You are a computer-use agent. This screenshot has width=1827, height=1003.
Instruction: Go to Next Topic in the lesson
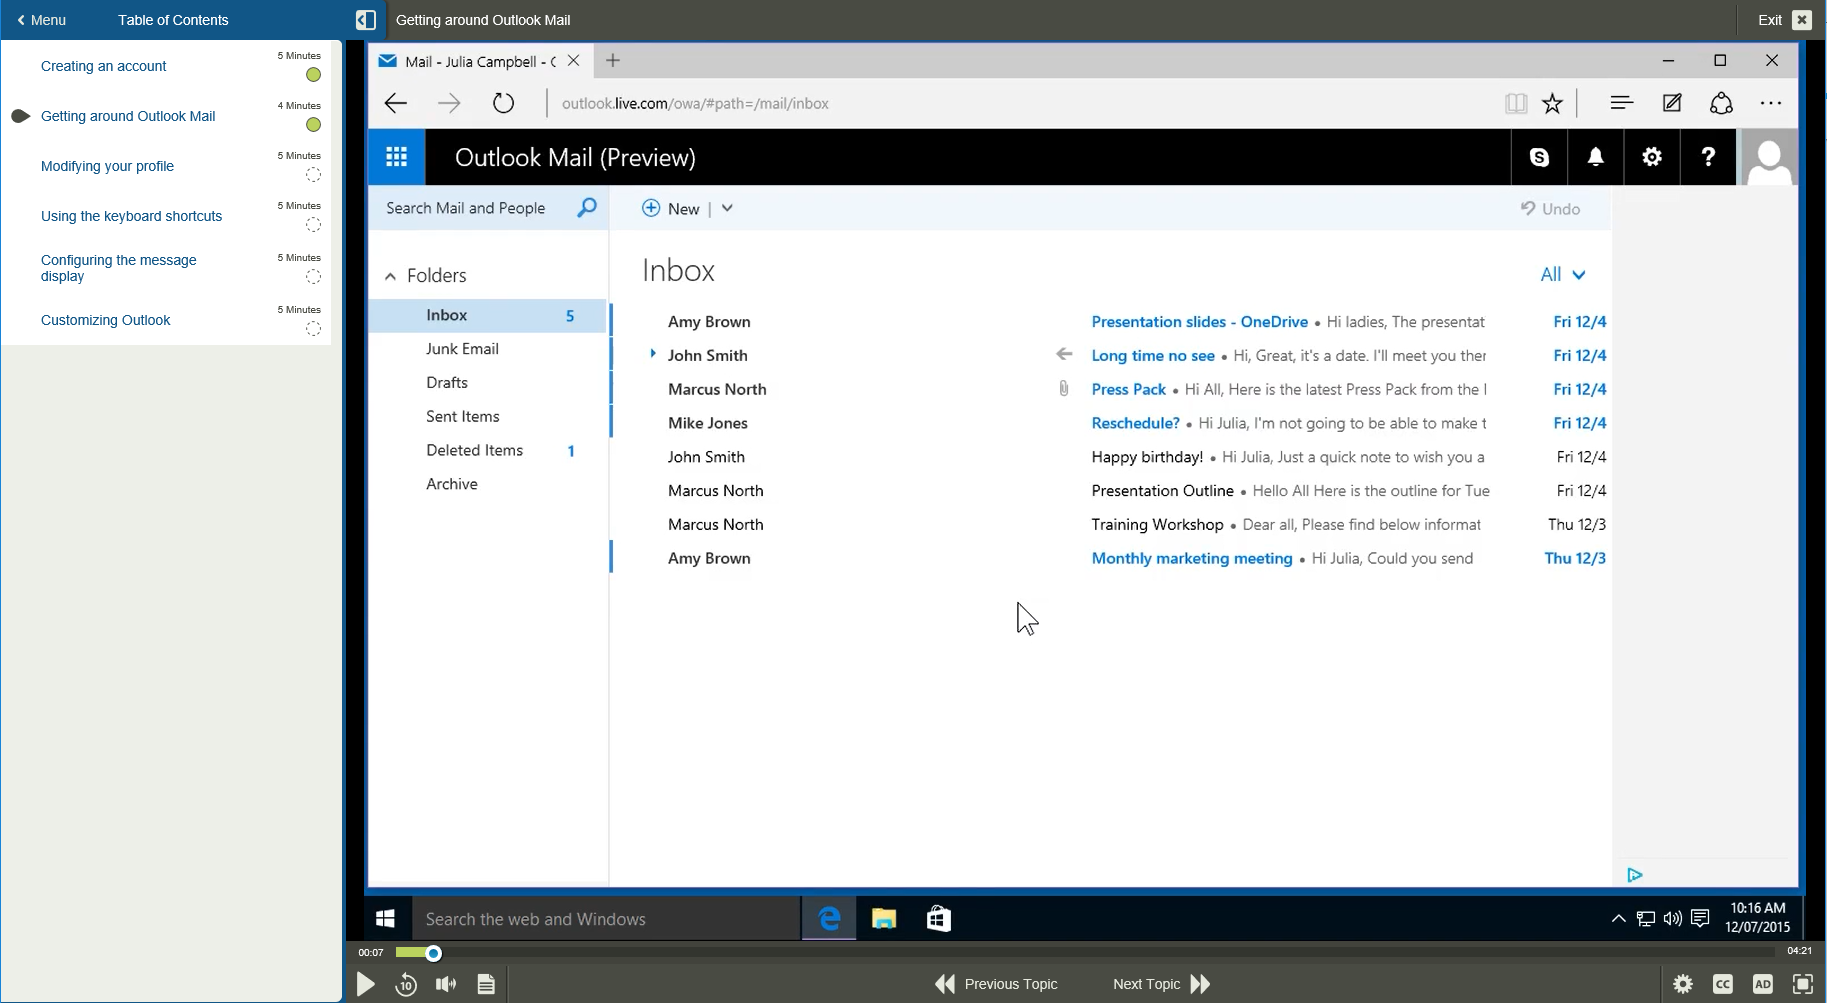coord(1148,984)
